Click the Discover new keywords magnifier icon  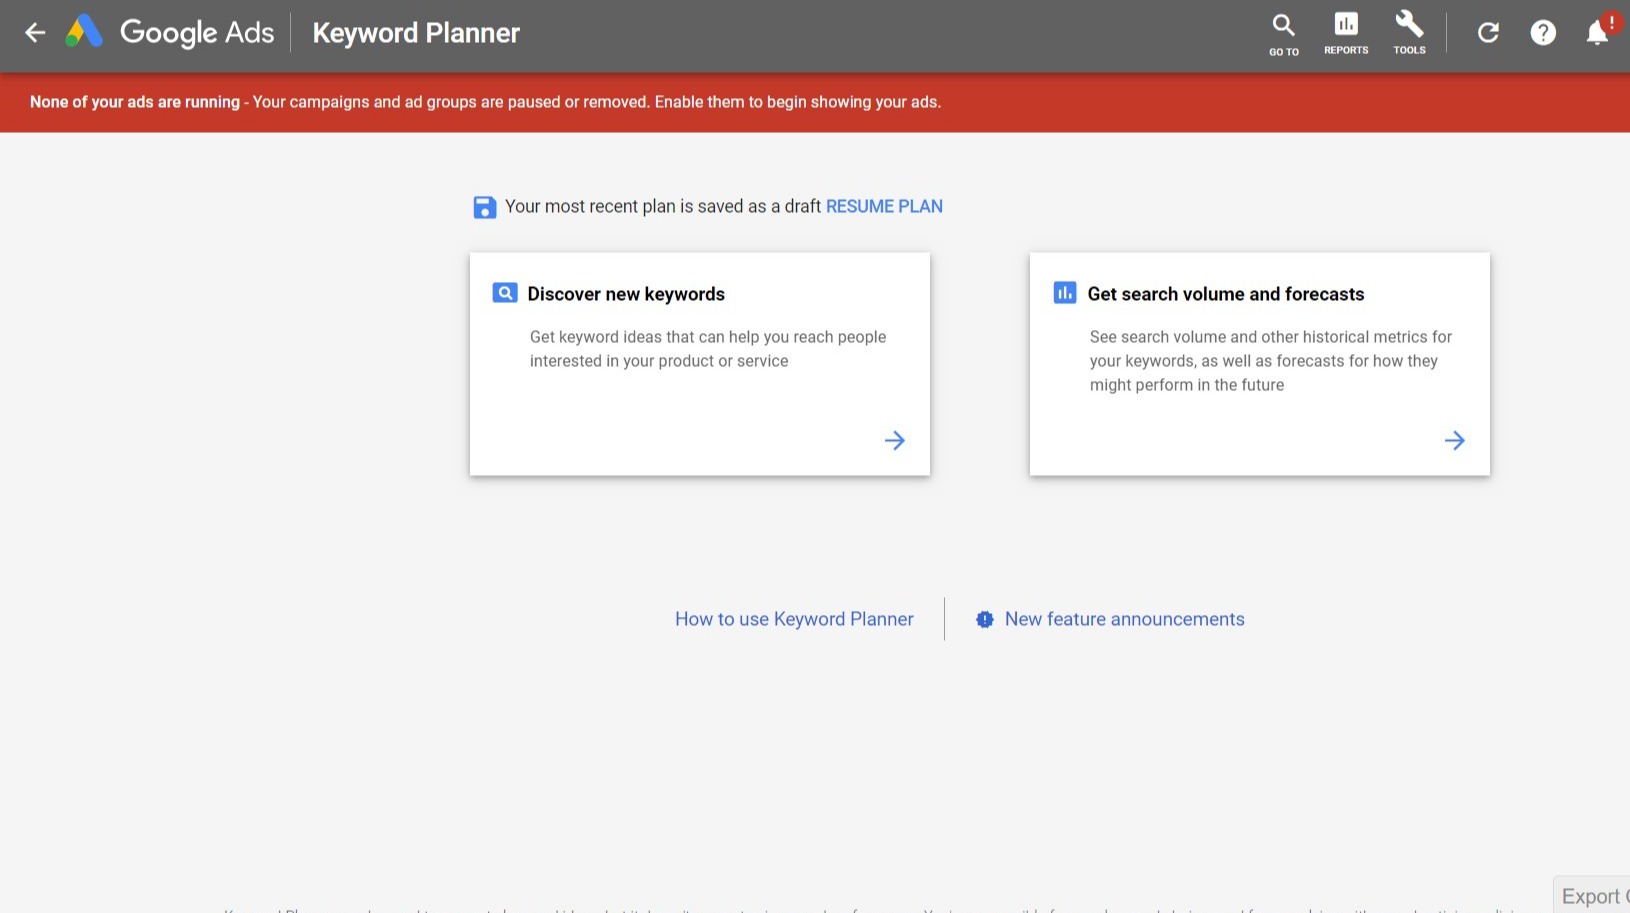point(505,293)
